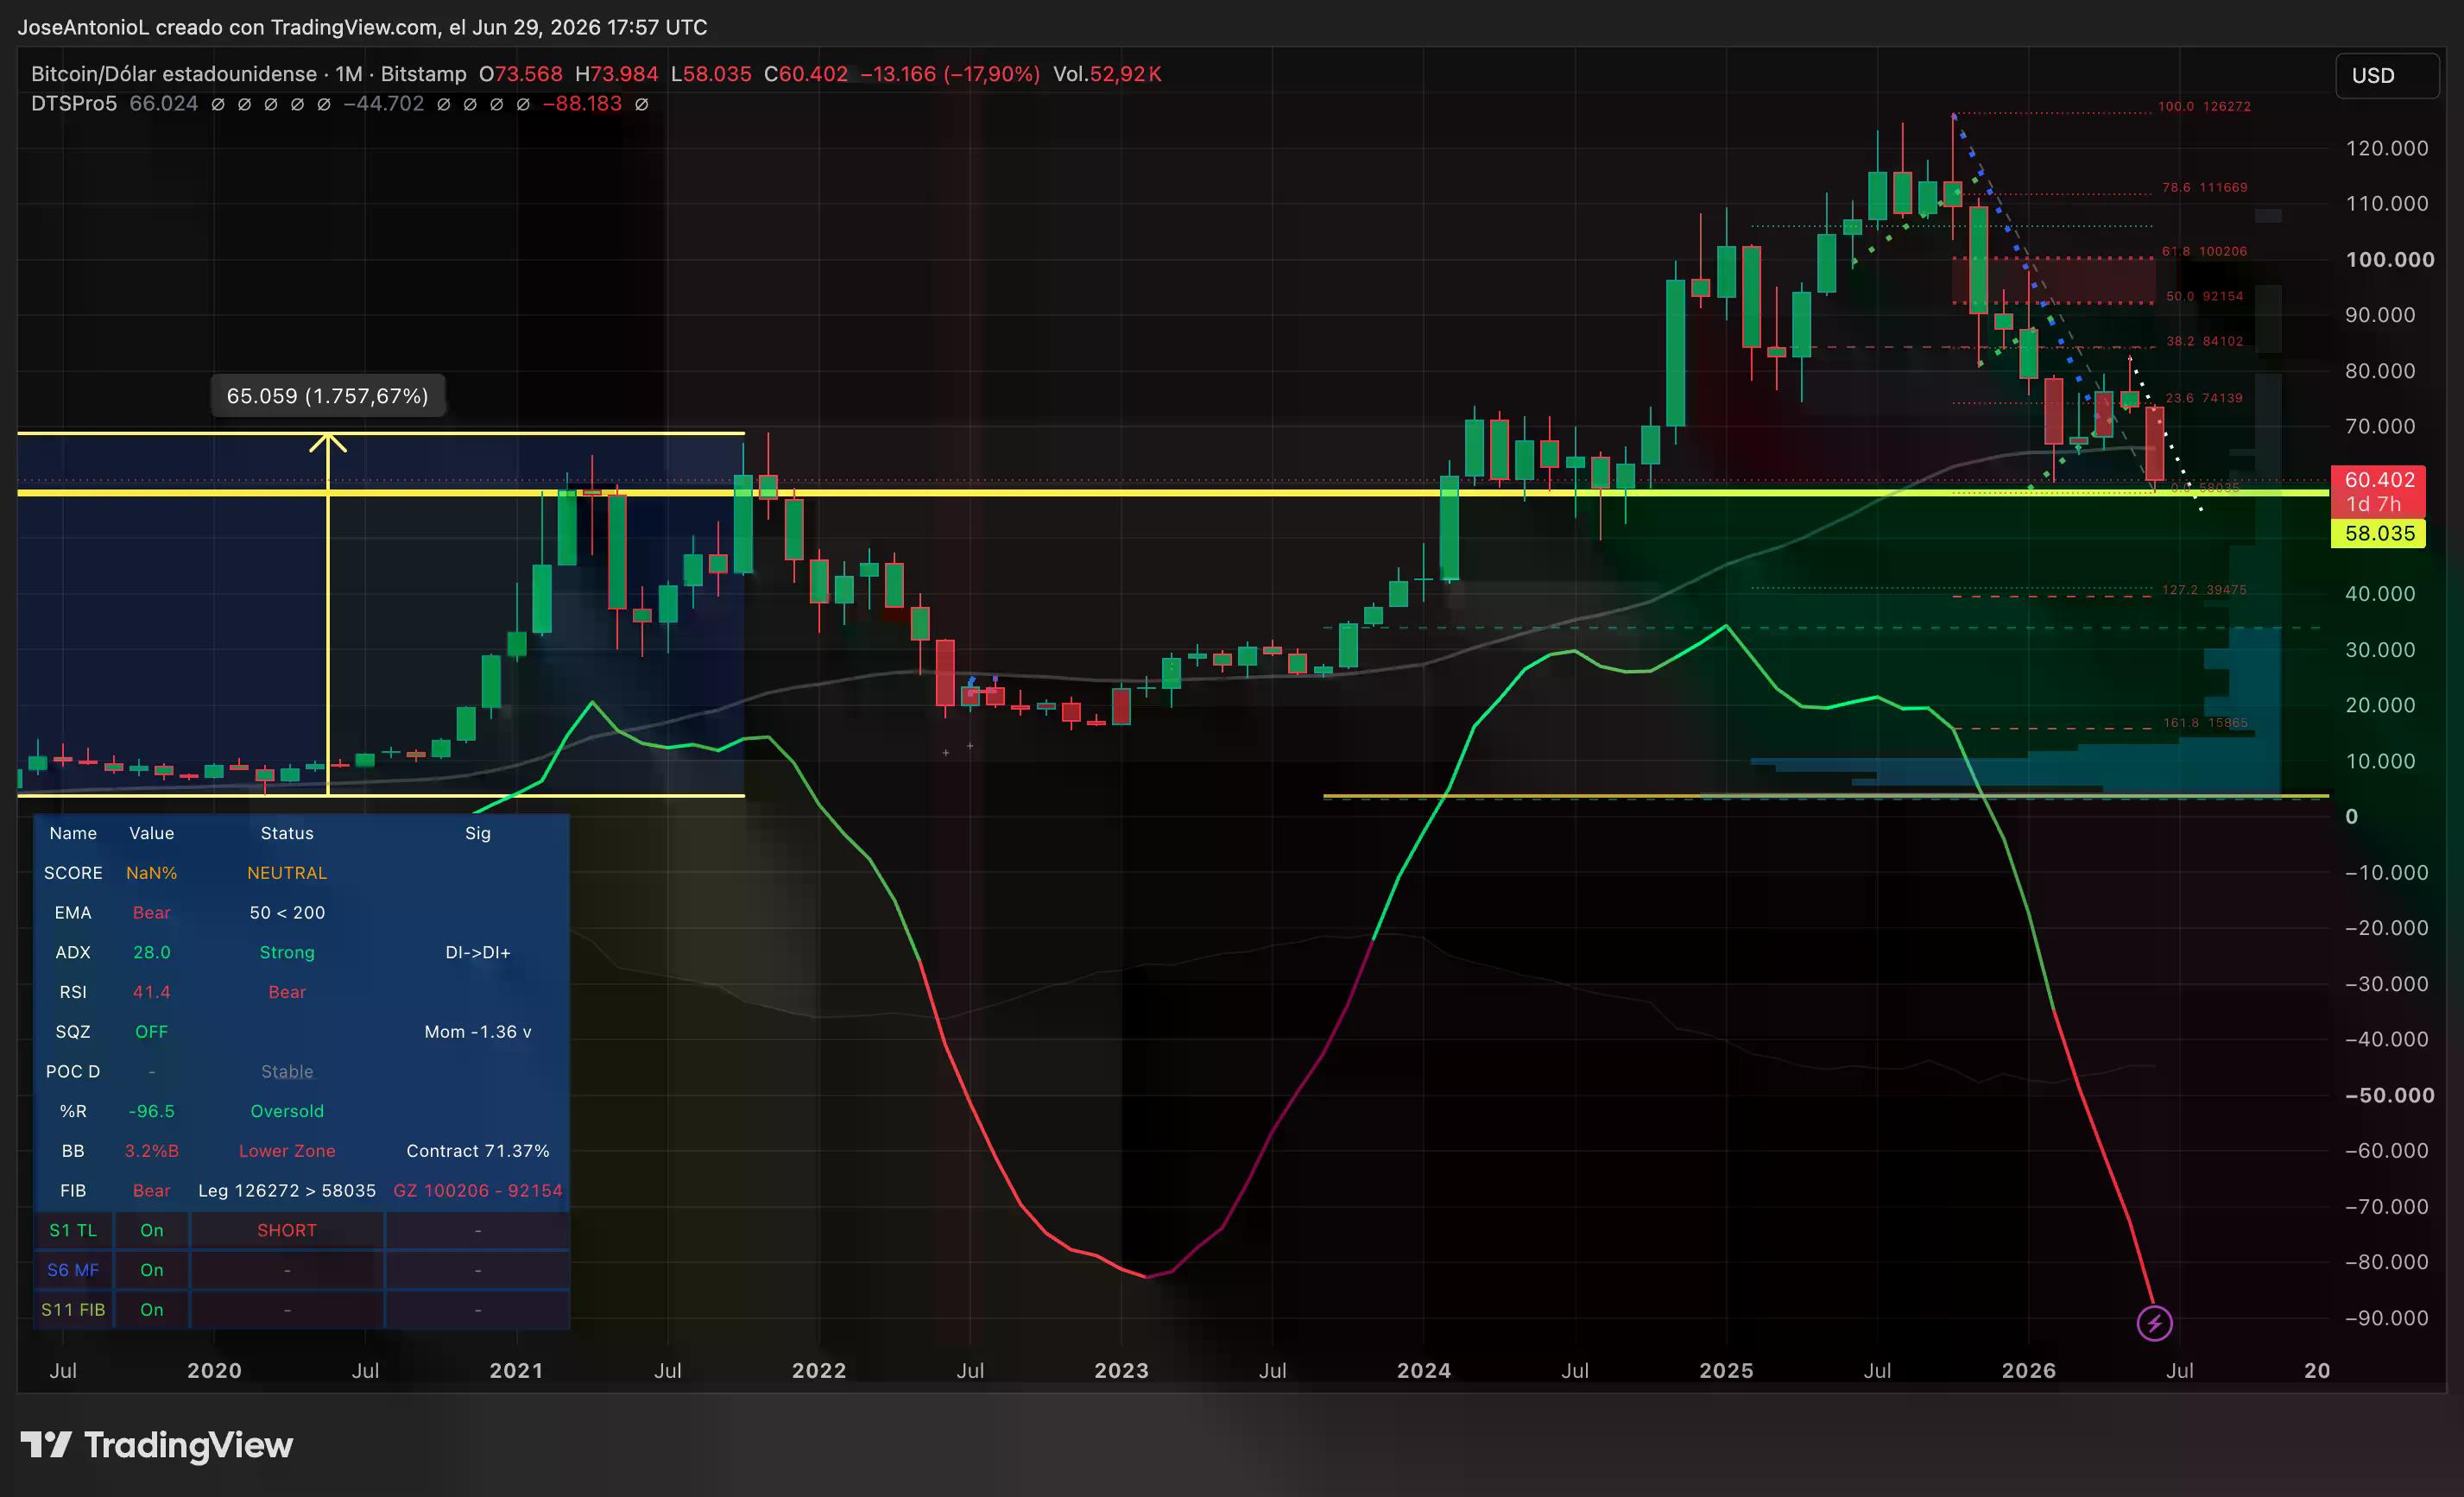
Task: Click the Fibonacci label 50.0 92154
Action: (x=2204, y=296)
